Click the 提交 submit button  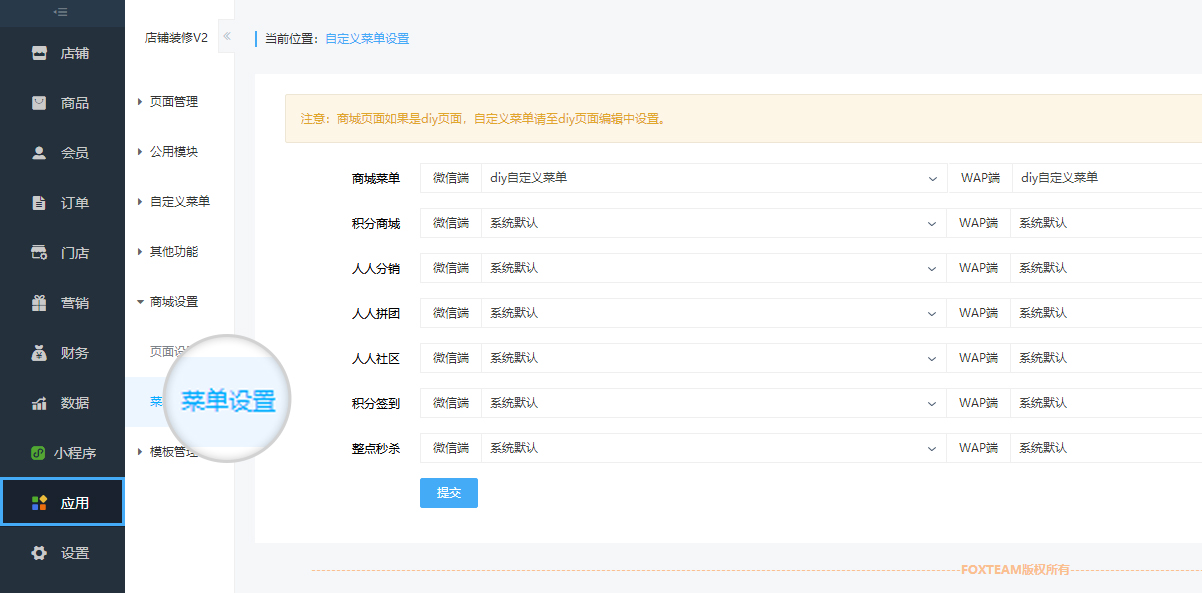[x=448, y=492]
